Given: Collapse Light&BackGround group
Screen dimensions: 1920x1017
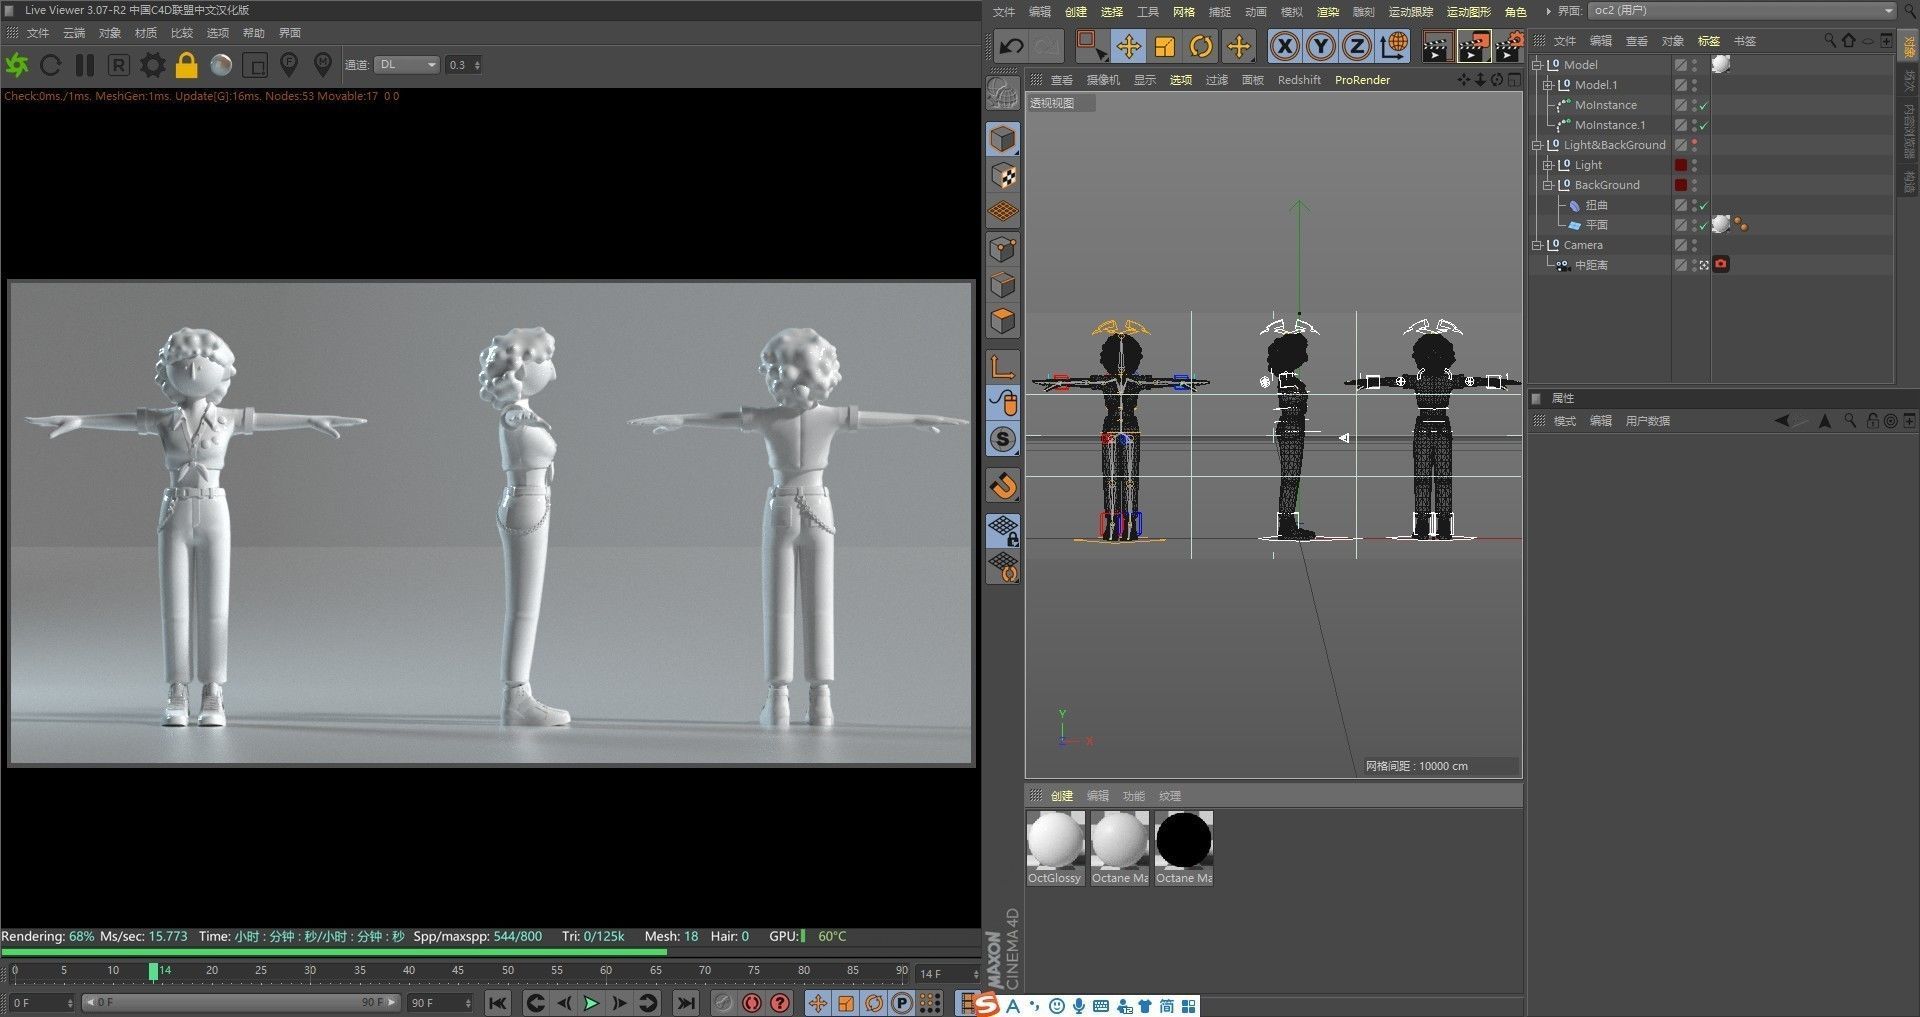Looking at the screenshot, I should 1537,145.
